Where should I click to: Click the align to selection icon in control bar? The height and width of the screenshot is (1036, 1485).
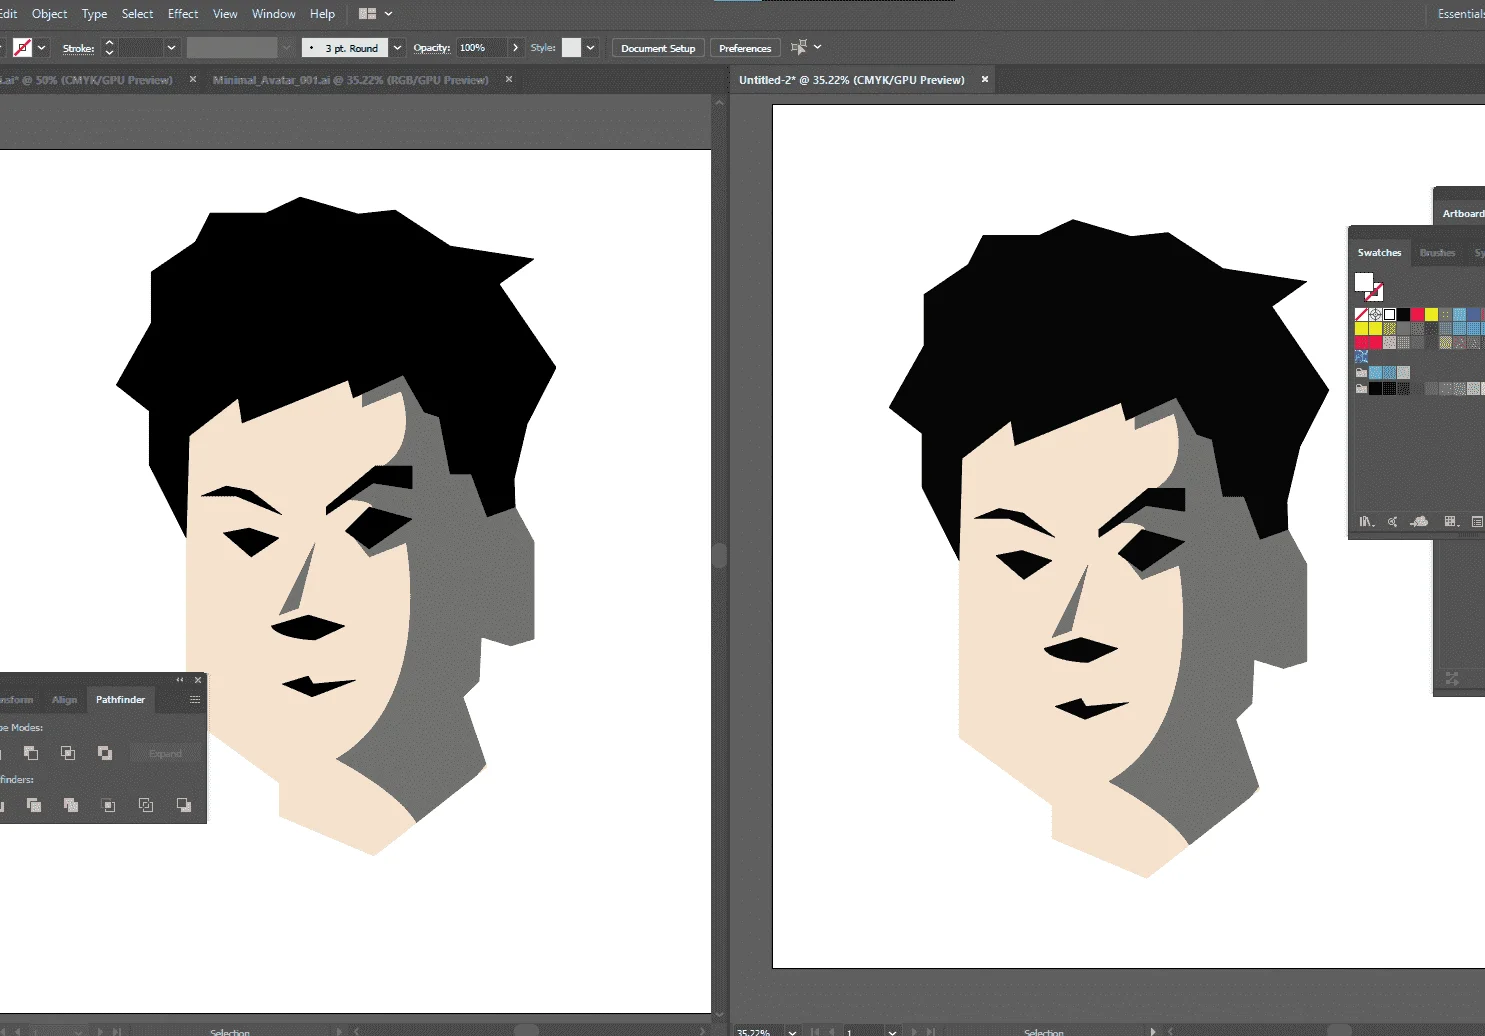tap(798, 47)
